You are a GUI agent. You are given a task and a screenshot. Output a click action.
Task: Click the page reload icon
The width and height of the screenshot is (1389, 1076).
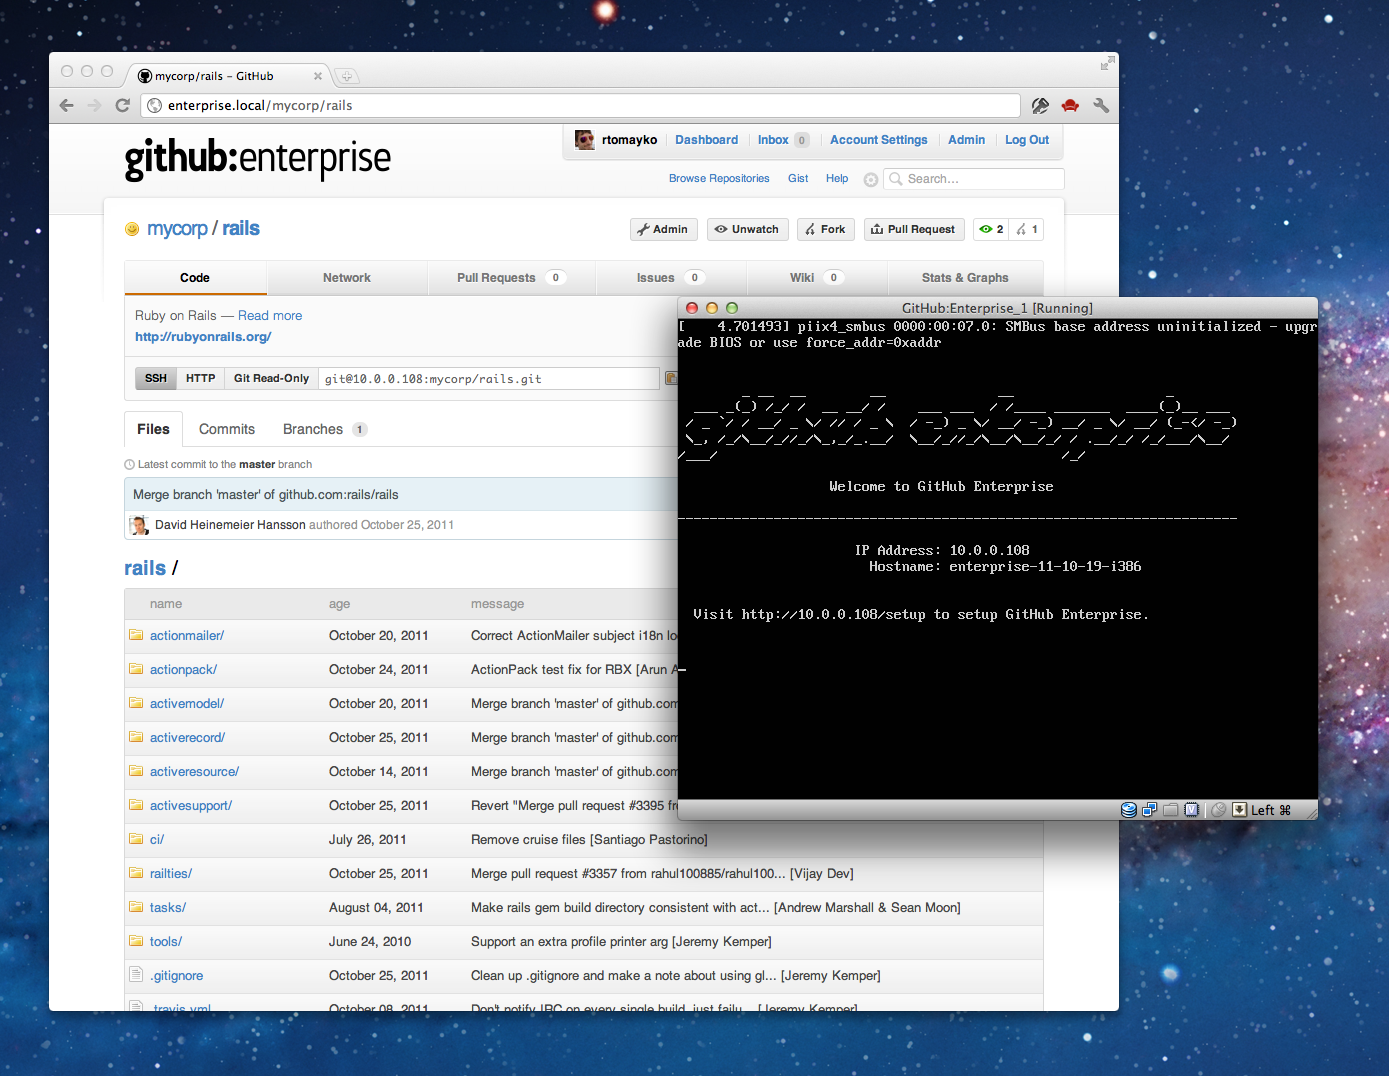(x=122, y=105)
